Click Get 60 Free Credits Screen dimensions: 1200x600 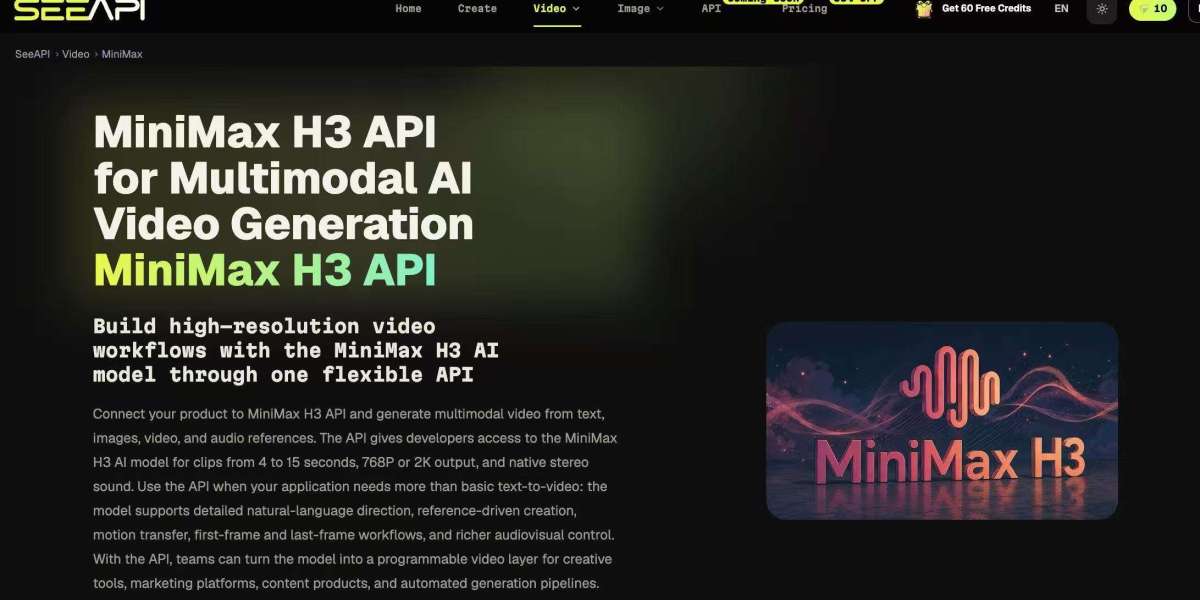click(986, 8)
